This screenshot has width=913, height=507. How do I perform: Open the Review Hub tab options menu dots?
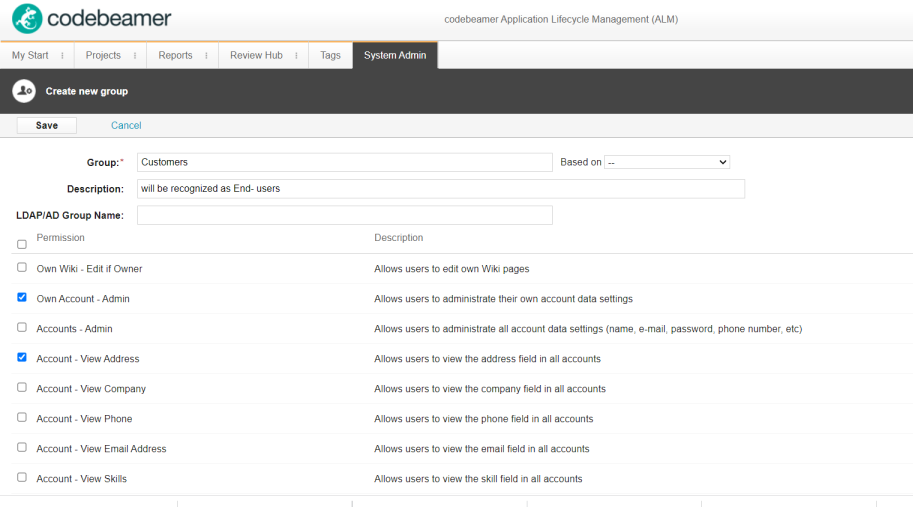point(296,56)
